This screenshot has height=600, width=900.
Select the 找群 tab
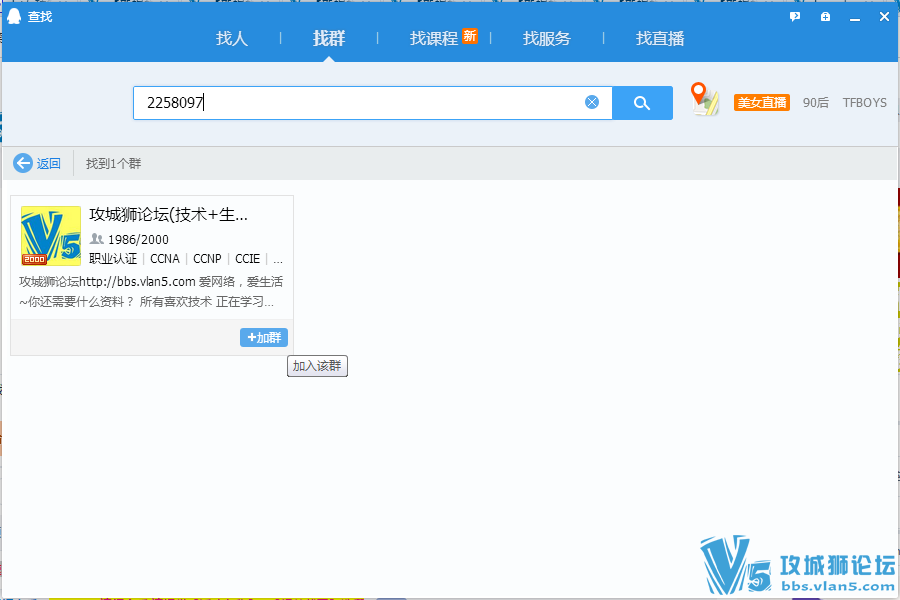pyautogui.click(x=329, y=39)
